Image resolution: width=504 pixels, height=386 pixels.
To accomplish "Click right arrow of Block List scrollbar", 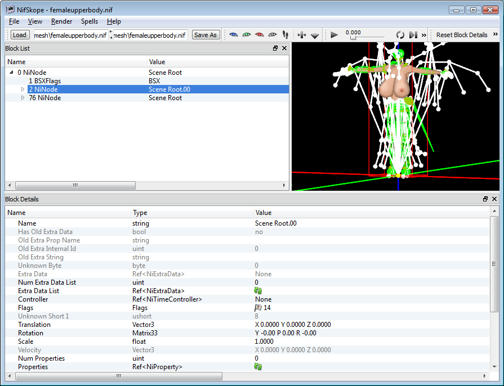I will click(284, 185).
